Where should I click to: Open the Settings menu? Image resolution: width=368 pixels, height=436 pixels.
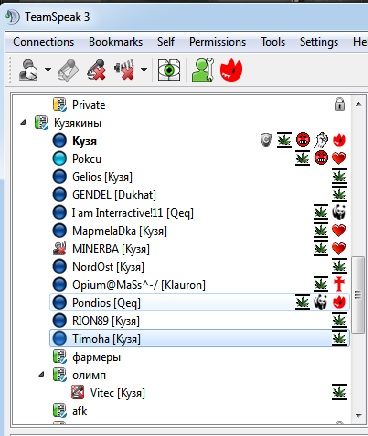[319, 42]
